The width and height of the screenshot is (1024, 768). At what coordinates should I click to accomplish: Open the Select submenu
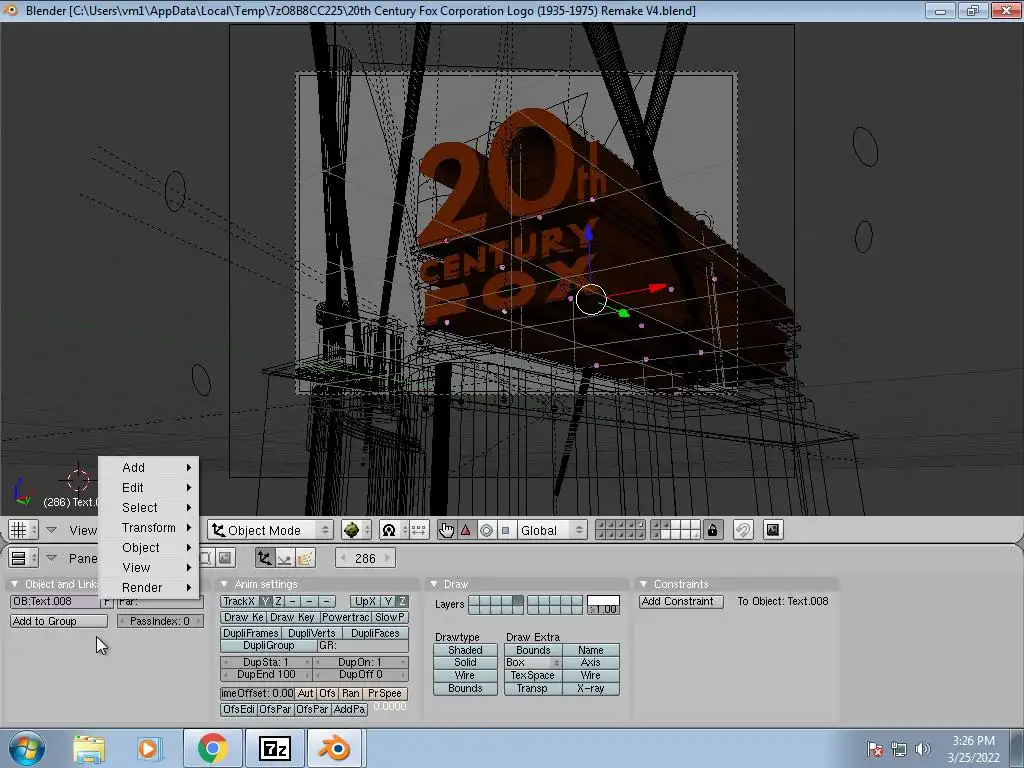[x=149, y=507]
